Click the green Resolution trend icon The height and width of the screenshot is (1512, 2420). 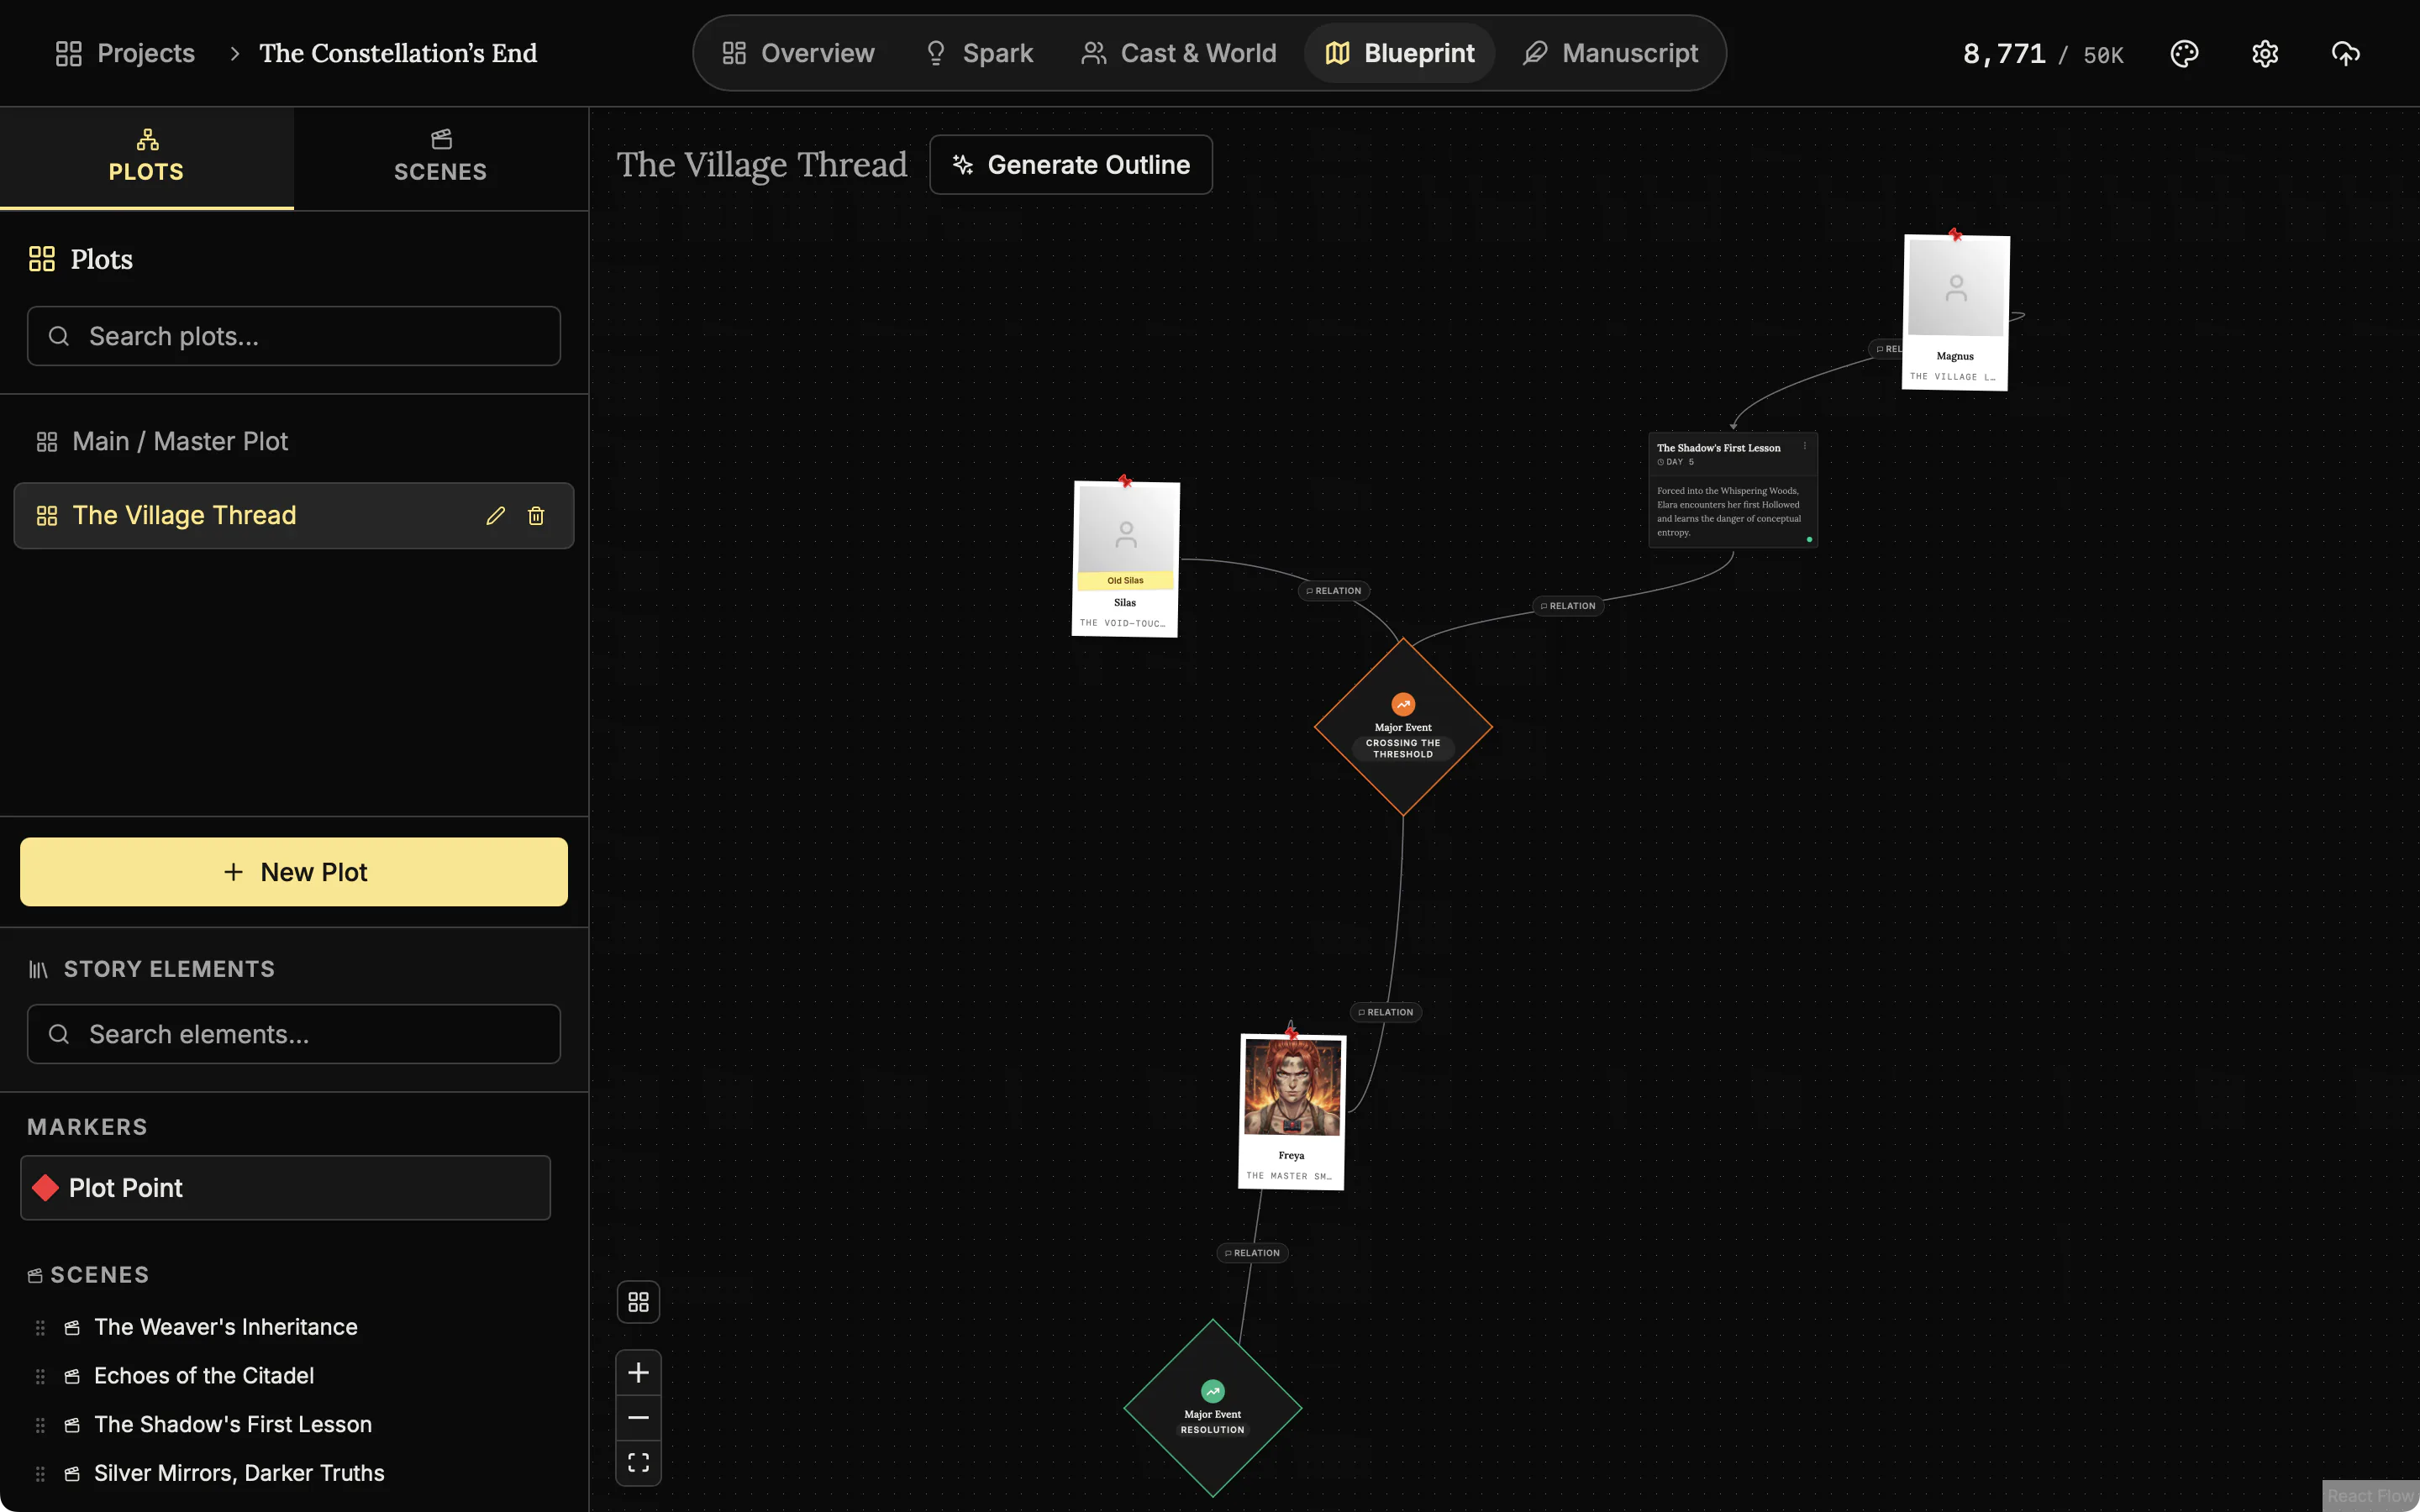pyautogui.click(x=1212, y=1391)
